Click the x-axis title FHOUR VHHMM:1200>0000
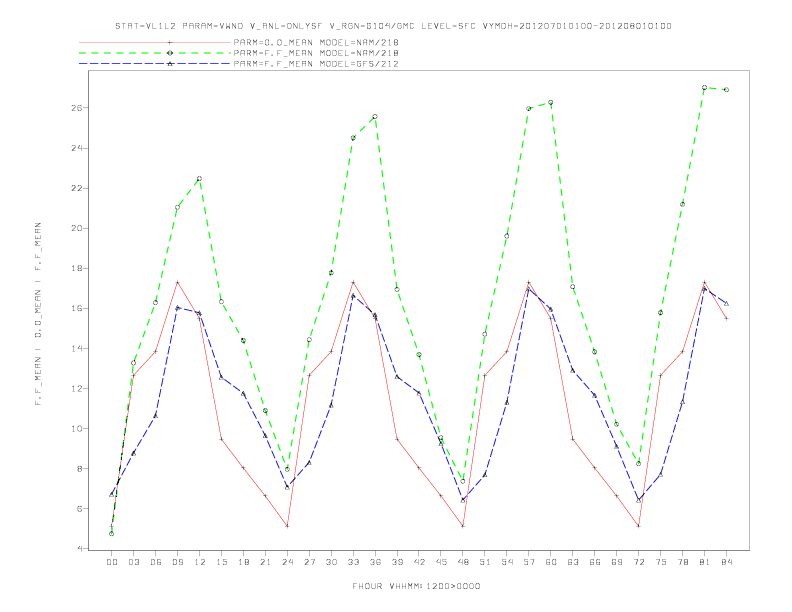This screenshot has width=792, height=612. pyautogui.click(x=416, y=586)
